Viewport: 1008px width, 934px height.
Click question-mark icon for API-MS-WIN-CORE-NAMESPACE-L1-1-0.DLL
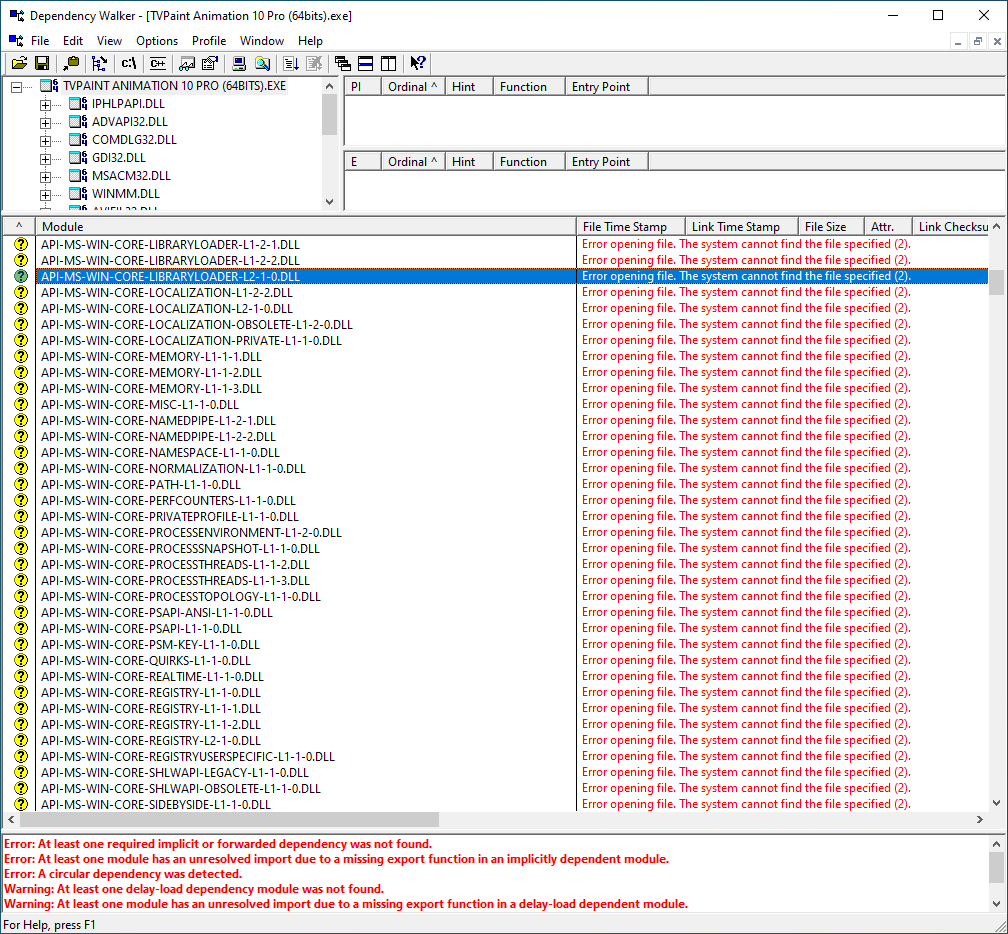coord(21,453)
